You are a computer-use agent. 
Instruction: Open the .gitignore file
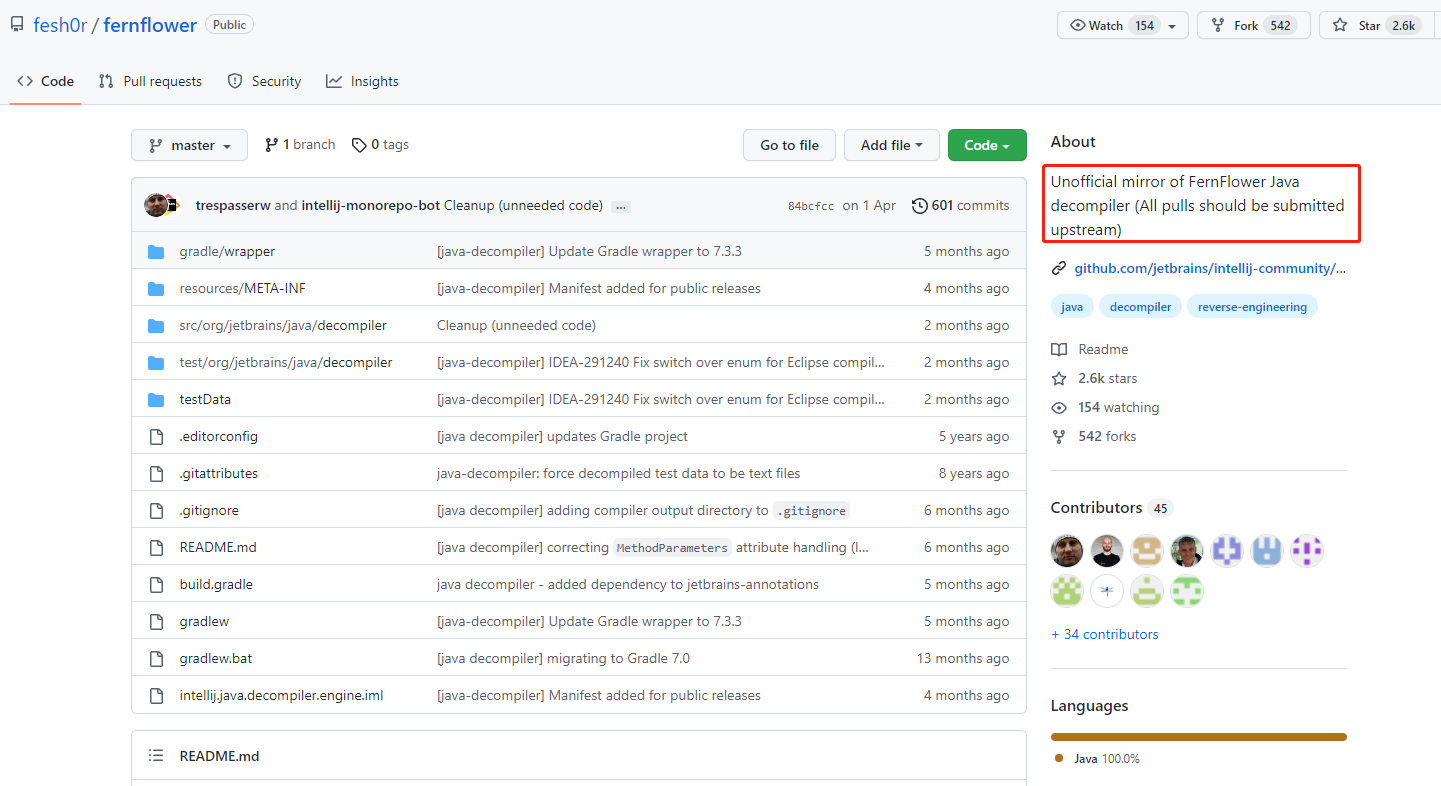click(x=209, y=510)
